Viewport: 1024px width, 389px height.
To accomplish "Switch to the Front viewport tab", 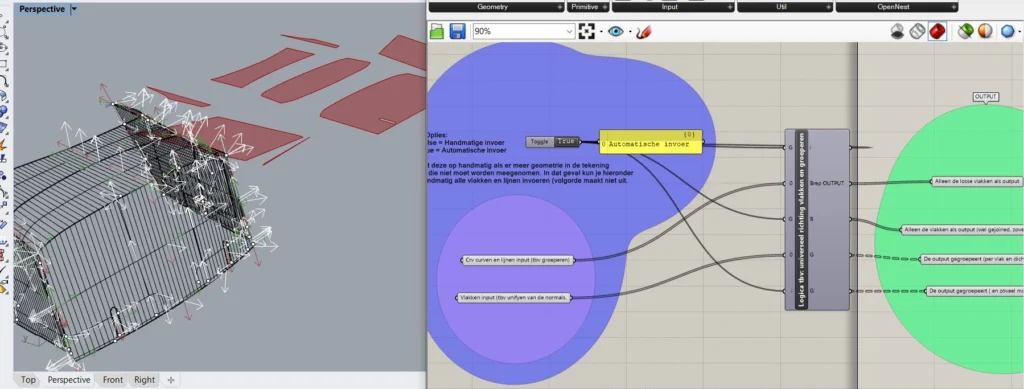I will [112, 380].
